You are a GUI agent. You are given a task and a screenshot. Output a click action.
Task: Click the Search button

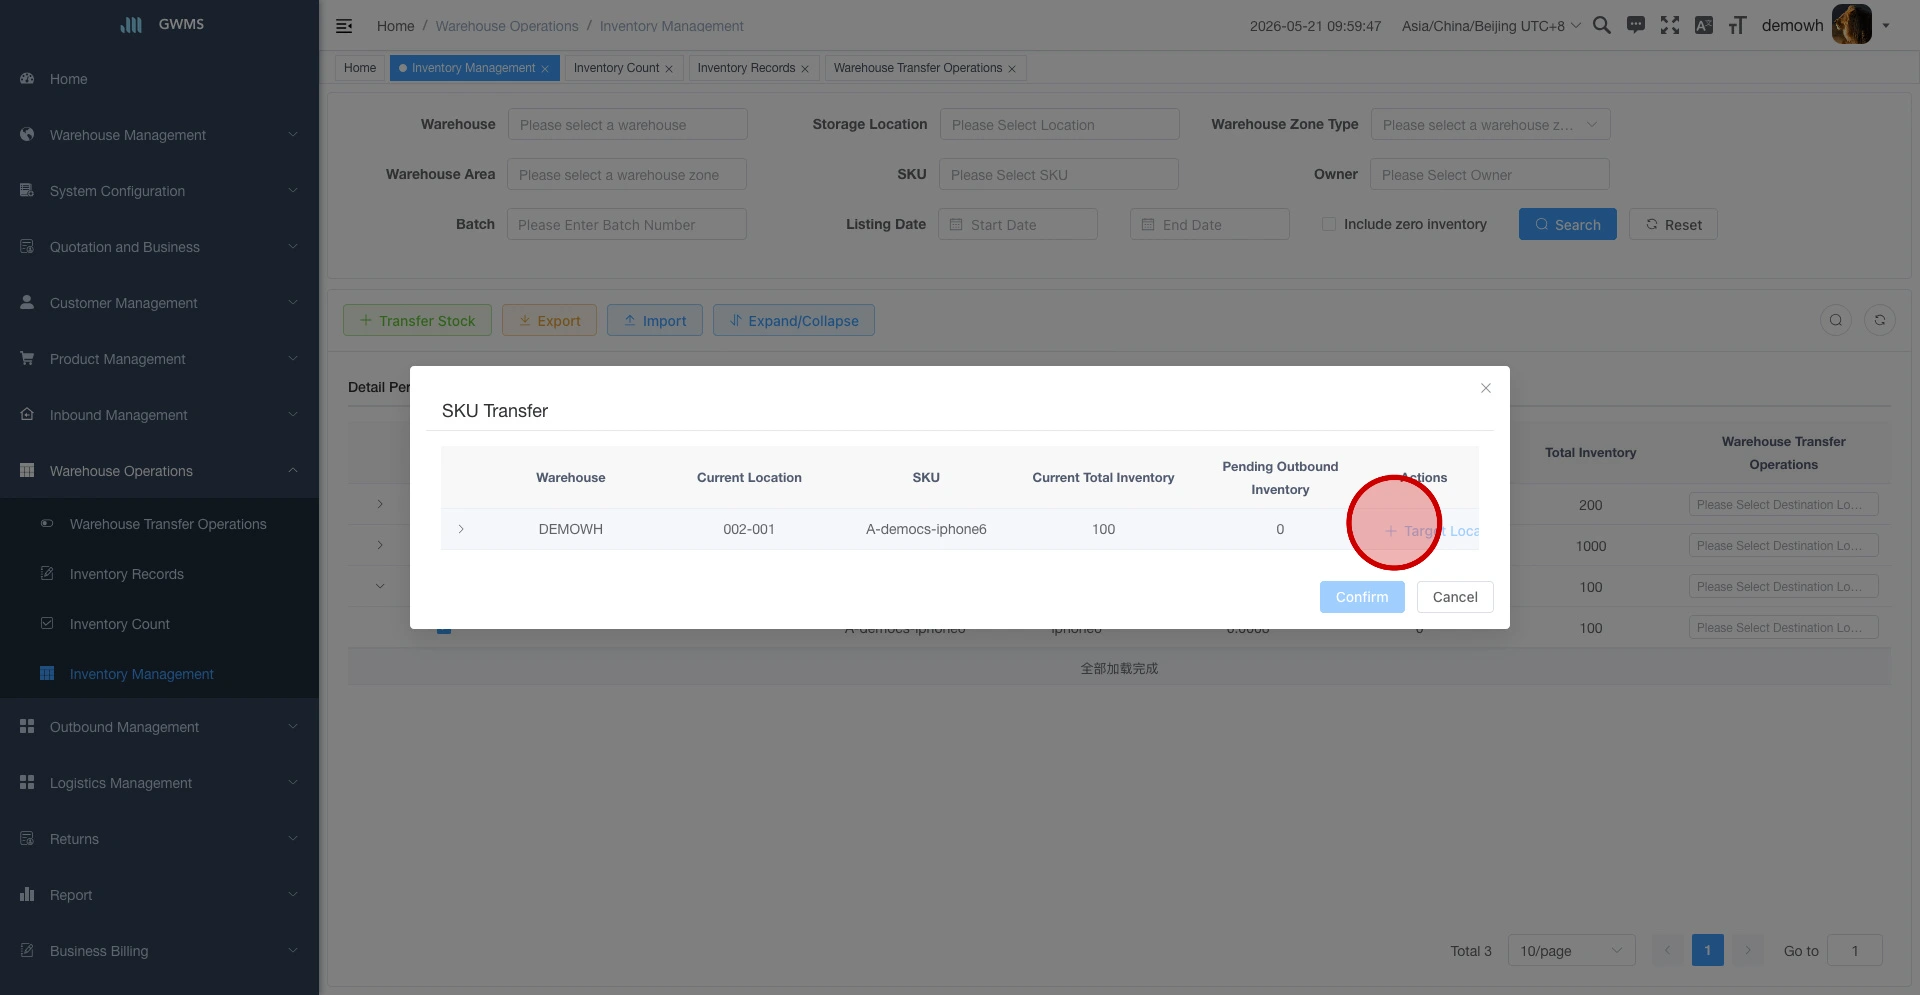tap(1567, 225)
